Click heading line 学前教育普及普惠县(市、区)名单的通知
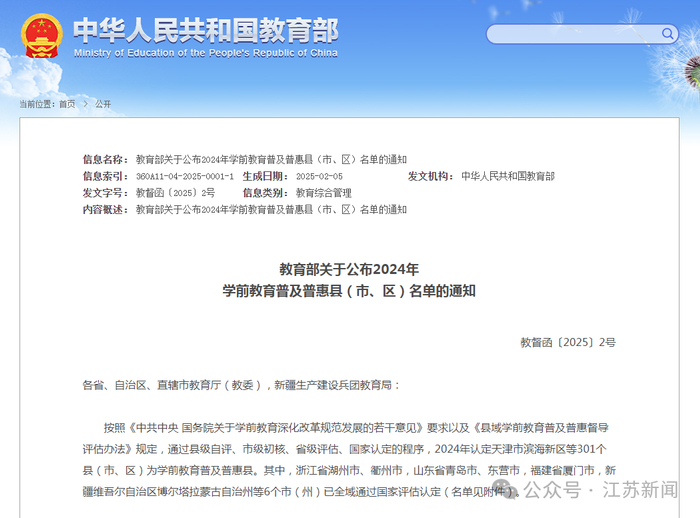The image size is (700, 518). click(349, 291)
